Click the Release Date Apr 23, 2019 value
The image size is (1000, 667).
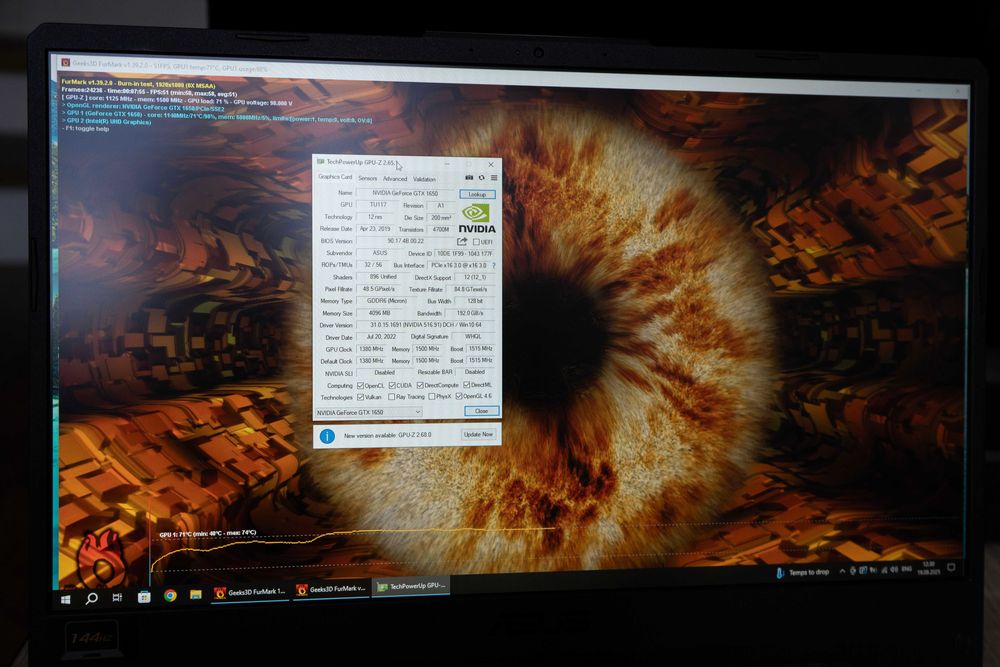click(x=375, y=229)
